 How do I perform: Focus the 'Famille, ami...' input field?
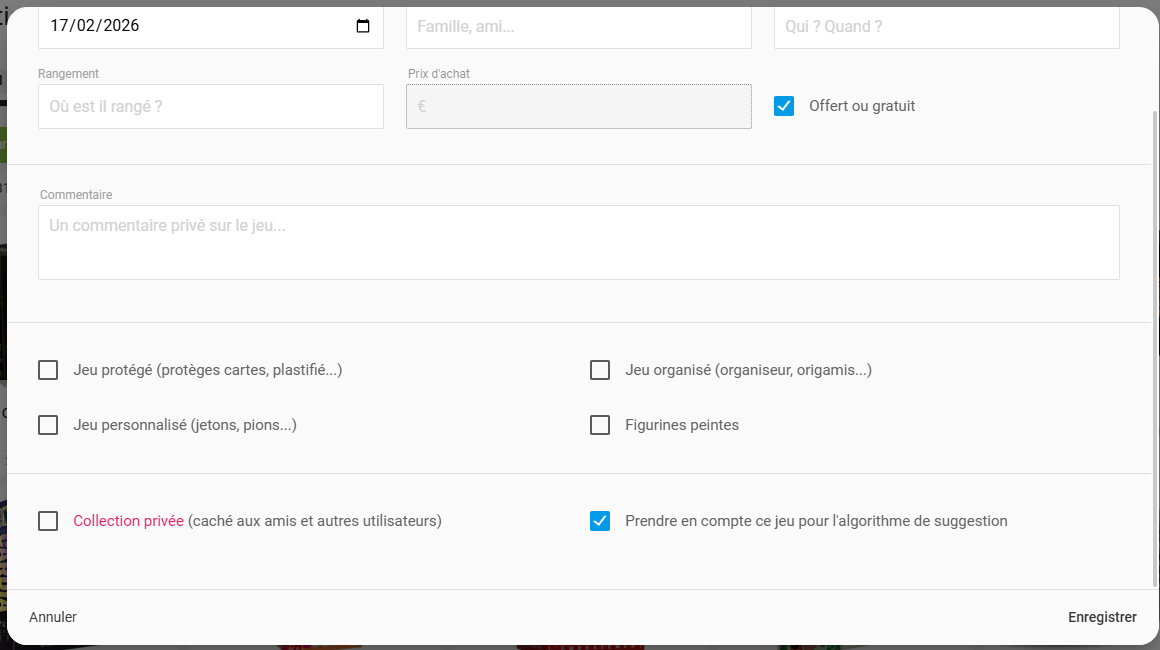coord(578,27)
